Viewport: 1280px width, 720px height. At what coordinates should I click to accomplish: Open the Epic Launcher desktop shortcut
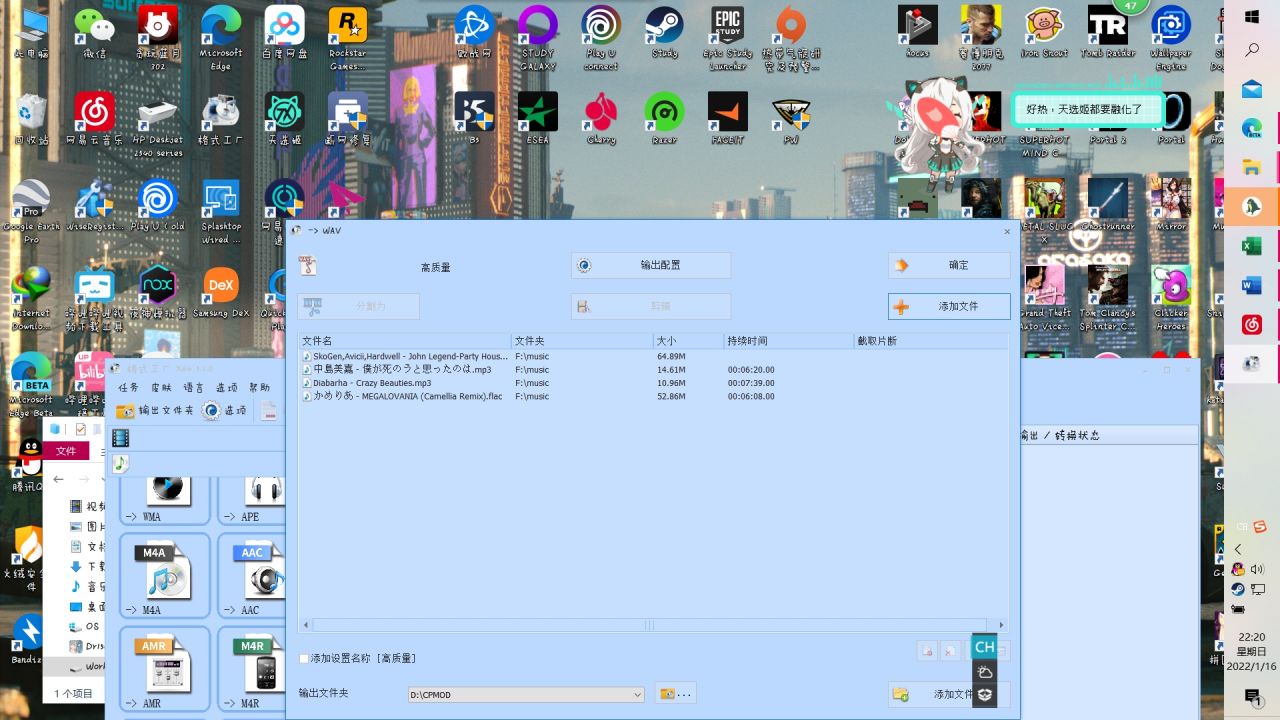(x=727, y=39)
